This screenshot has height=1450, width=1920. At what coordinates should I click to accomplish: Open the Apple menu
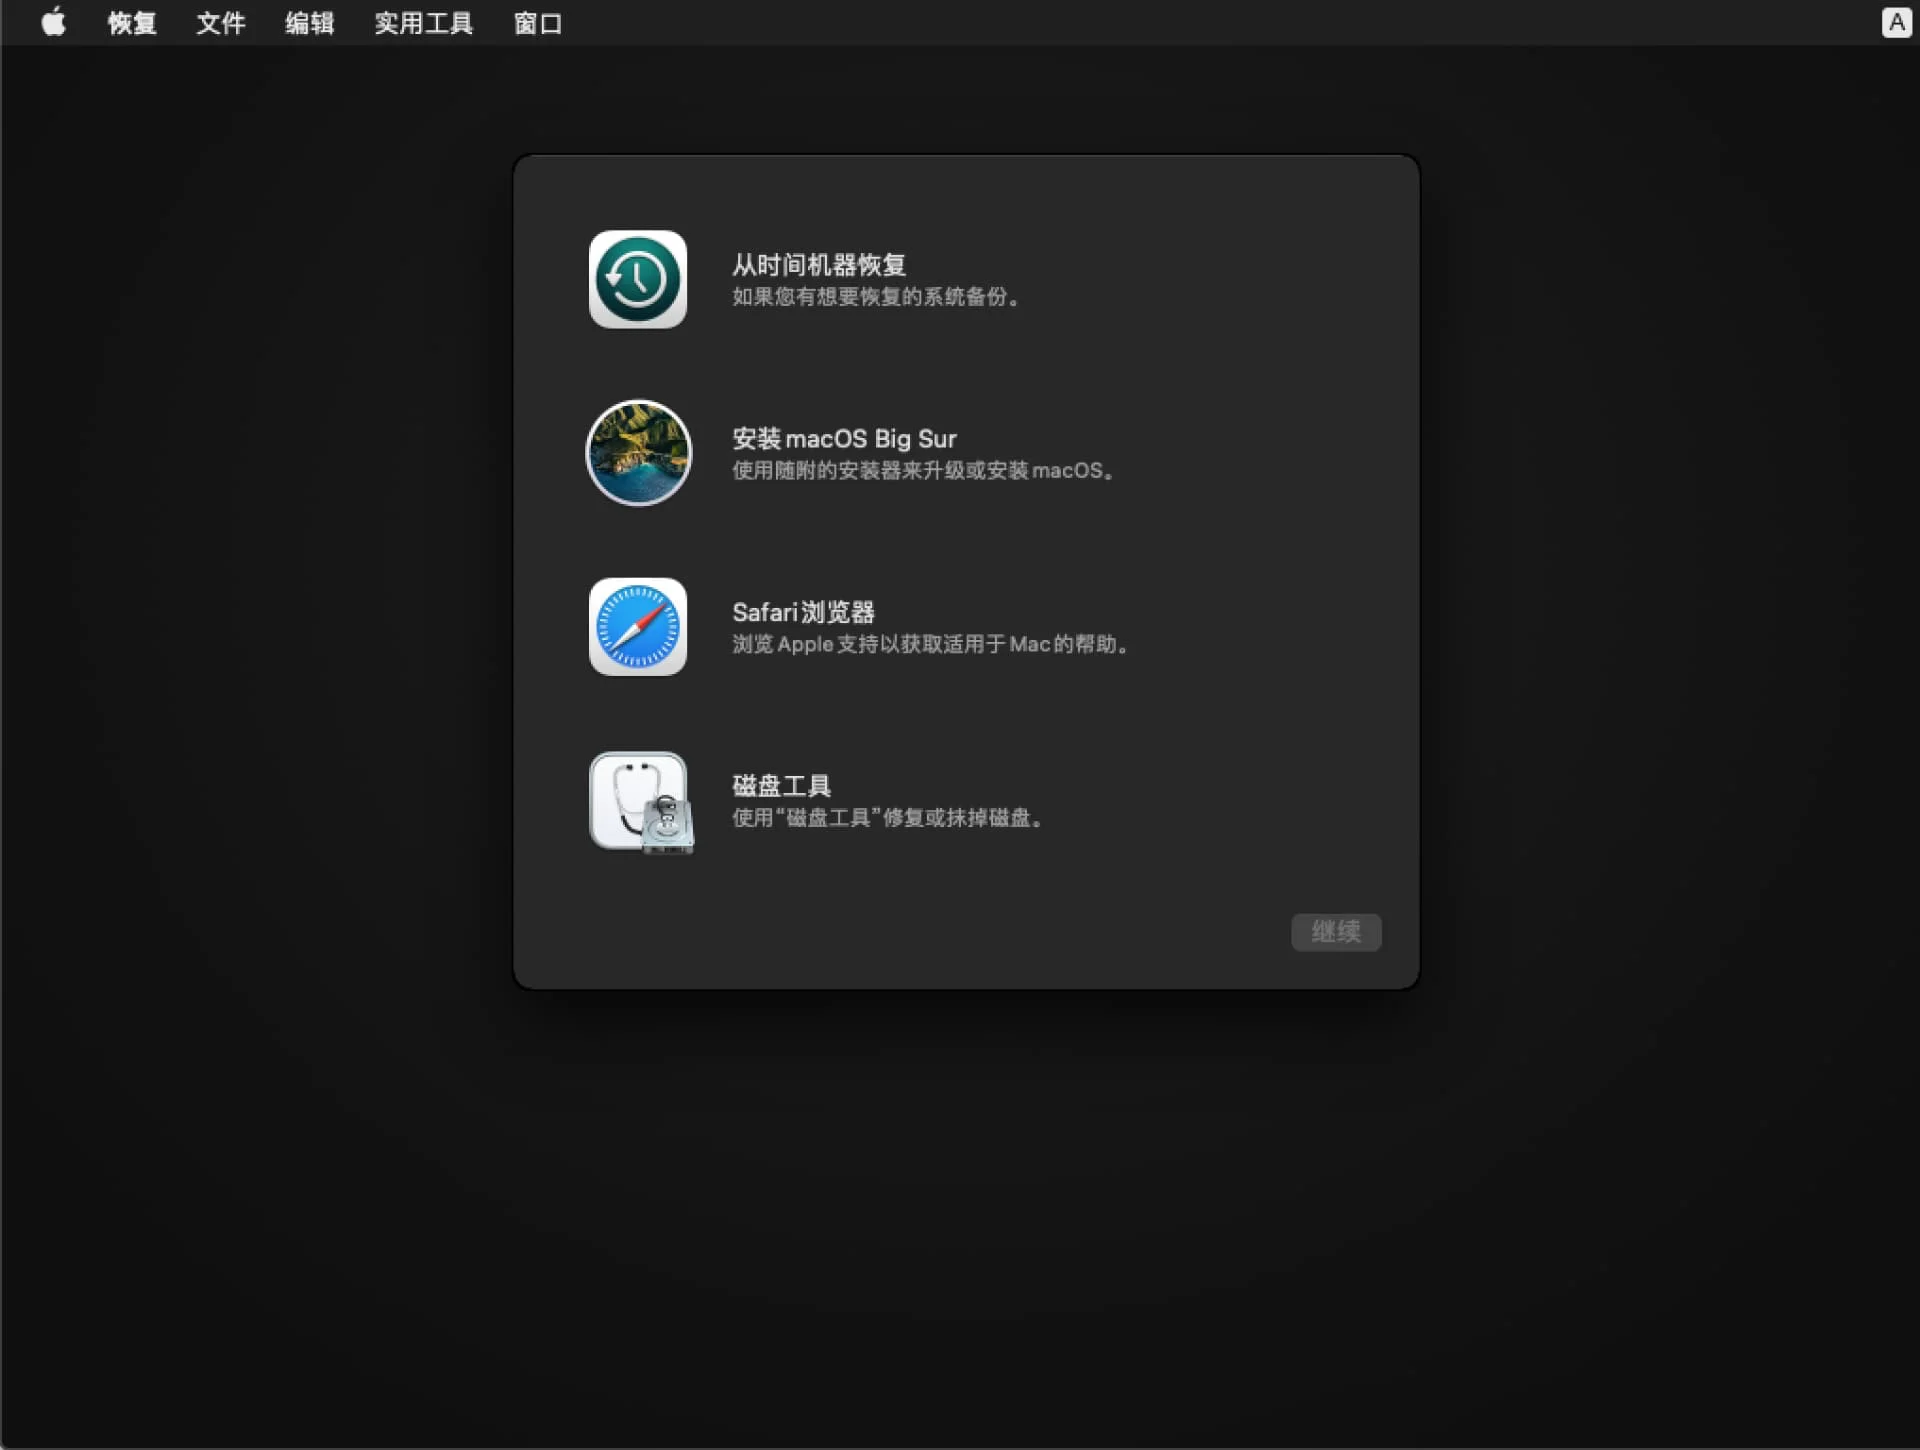tap(52, 22)
